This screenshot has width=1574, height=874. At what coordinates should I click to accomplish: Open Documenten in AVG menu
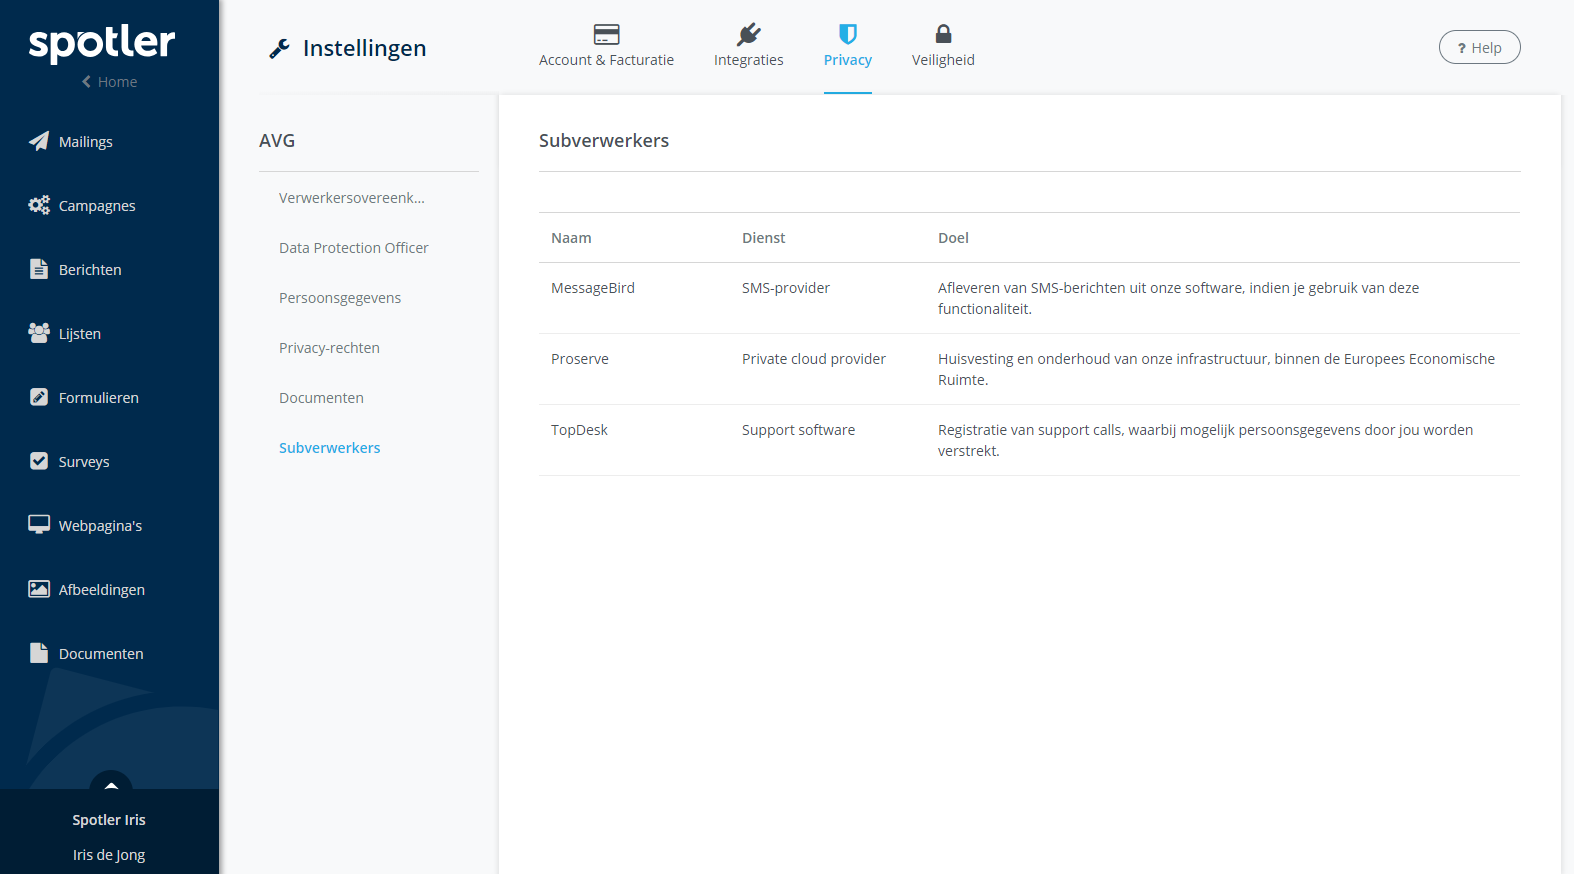(x=321, y=398)
